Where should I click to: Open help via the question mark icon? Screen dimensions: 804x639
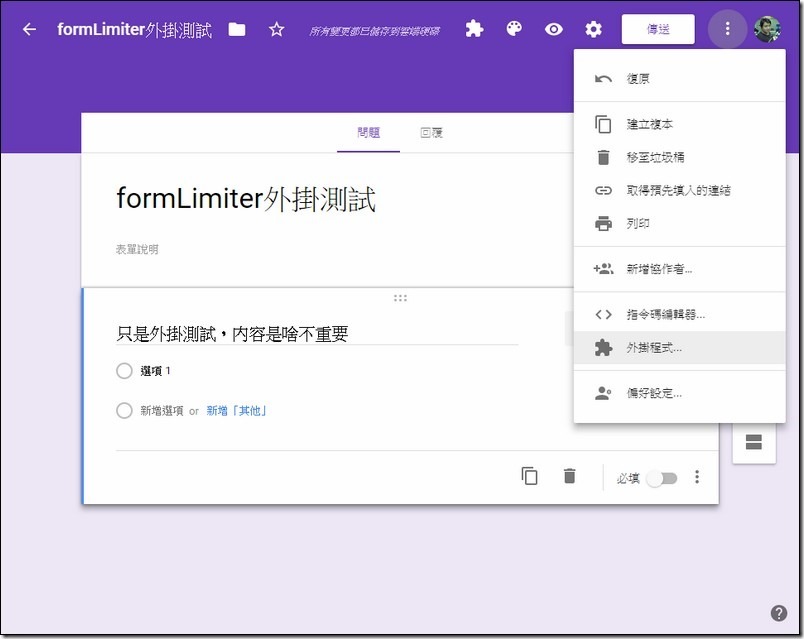coord(778,613)
